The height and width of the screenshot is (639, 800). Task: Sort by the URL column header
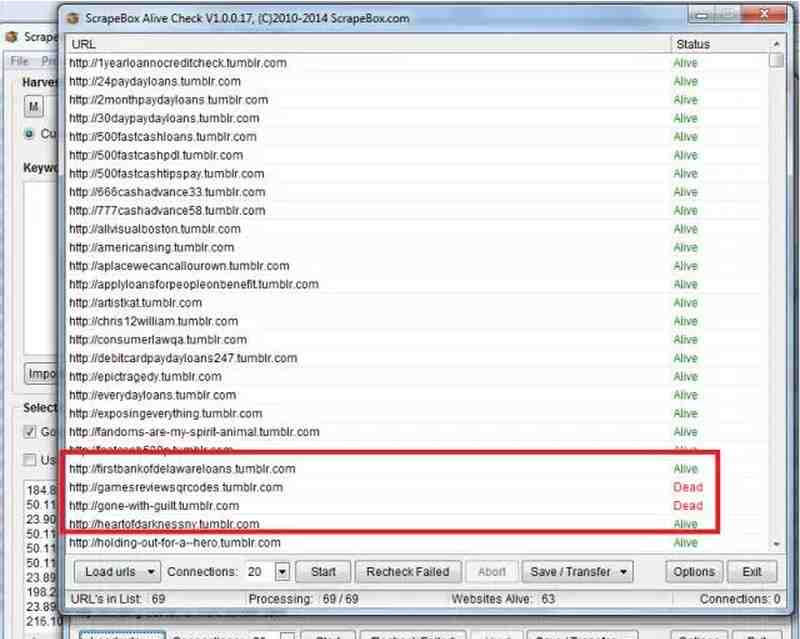(368, 44)
